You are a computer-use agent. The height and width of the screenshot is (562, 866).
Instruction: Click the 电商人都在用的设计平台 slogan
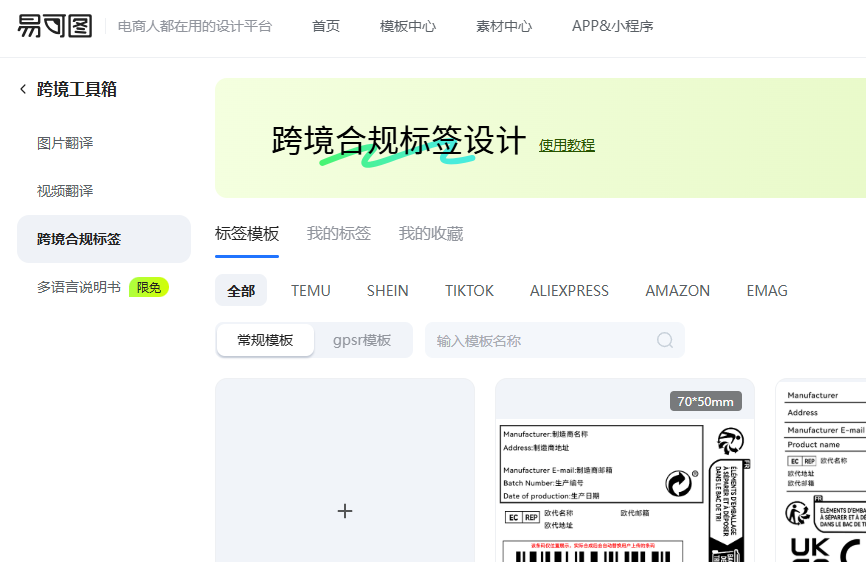[x=195, y=26]
